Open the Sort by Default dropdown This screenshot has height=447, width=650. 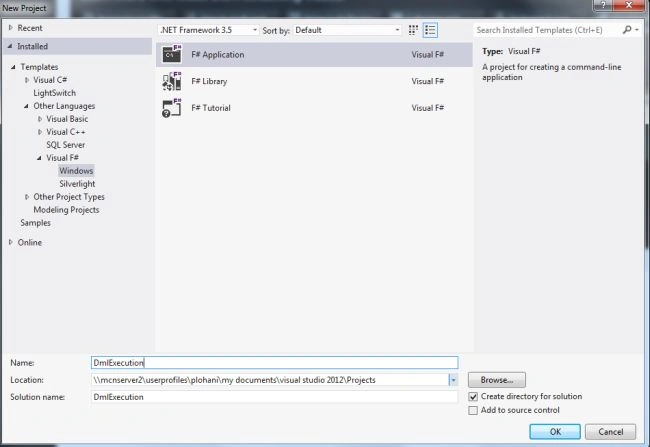347,30
